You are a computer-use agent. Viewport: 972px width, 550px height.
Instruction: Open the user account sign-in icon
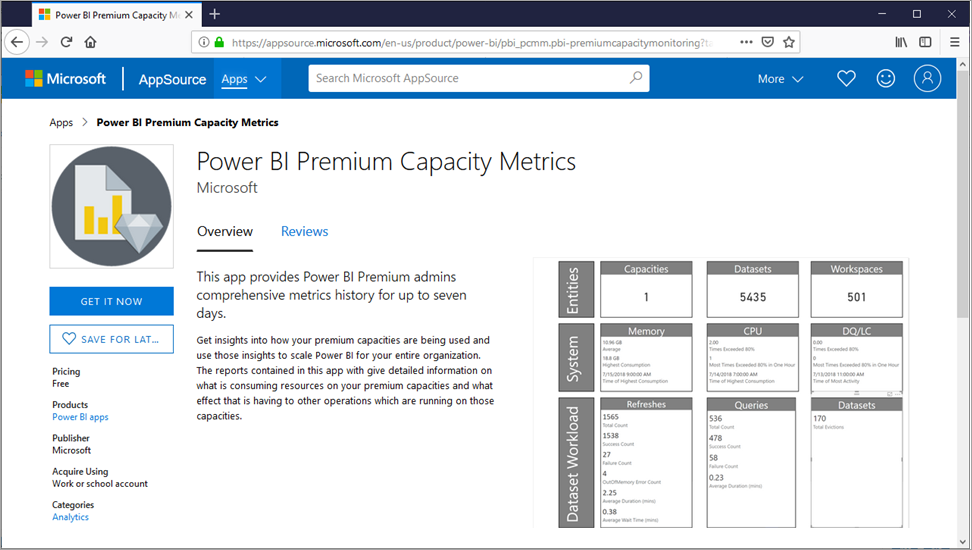point(927,79)
